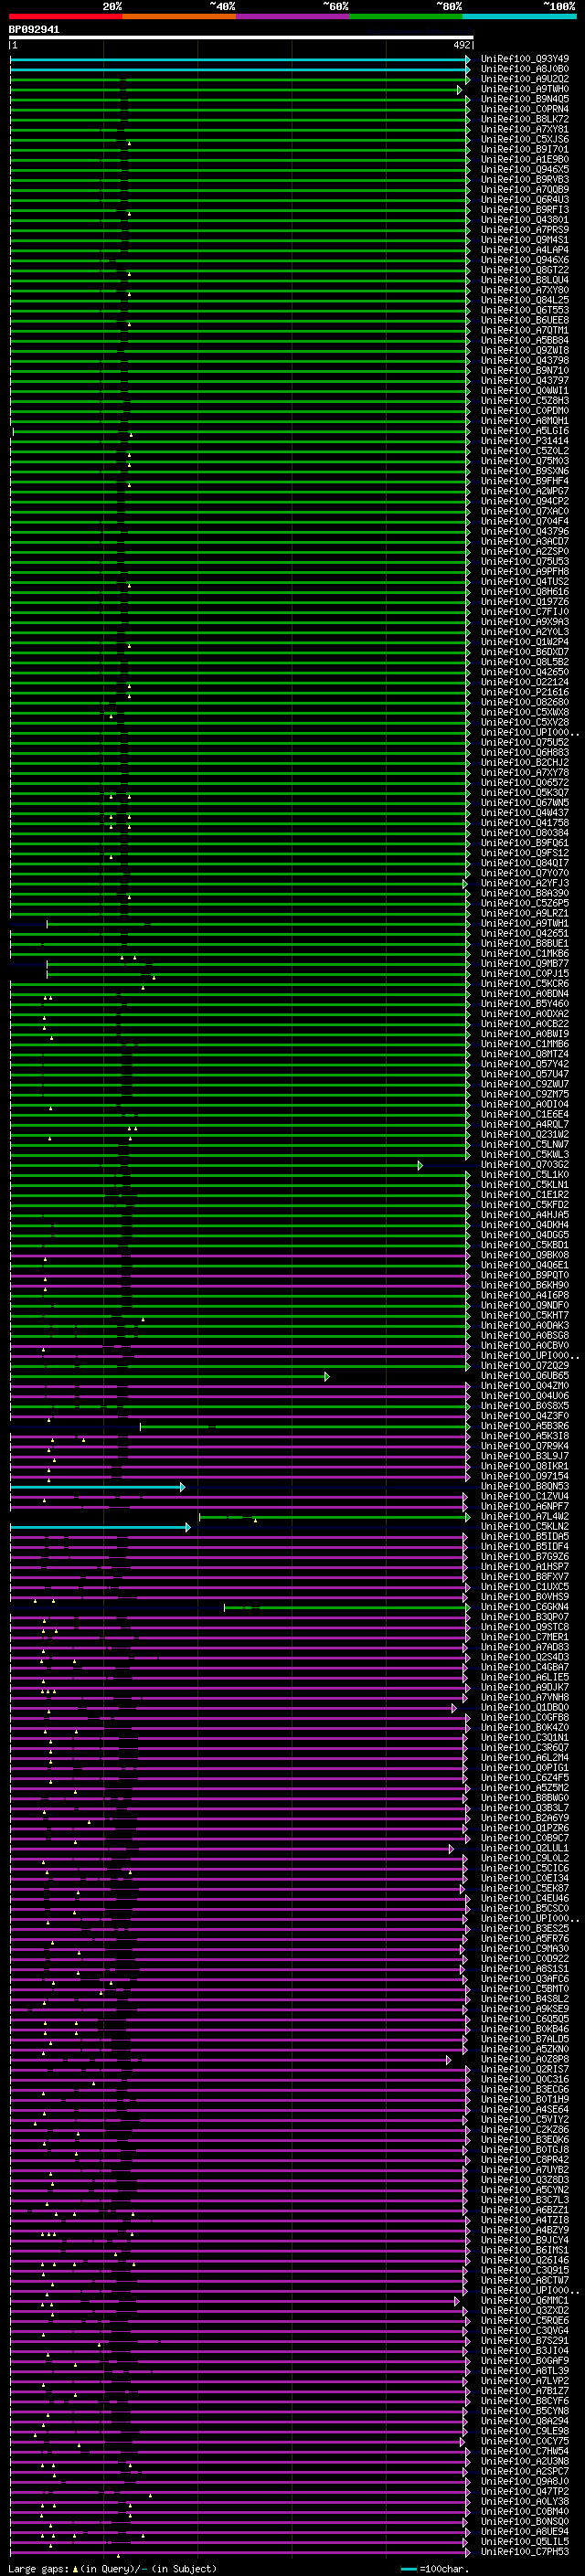Click the UniRef100_A7B1Z7 label
Viewport: 585px width, 2576px height.
pos(525,2390)
